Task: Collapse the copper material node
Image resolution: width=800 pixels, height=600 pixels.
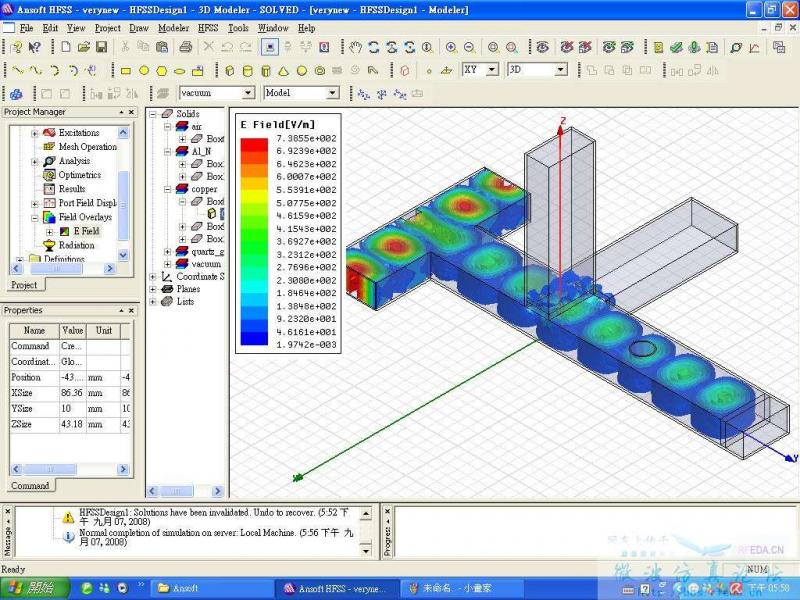Action: coord(167,189)
